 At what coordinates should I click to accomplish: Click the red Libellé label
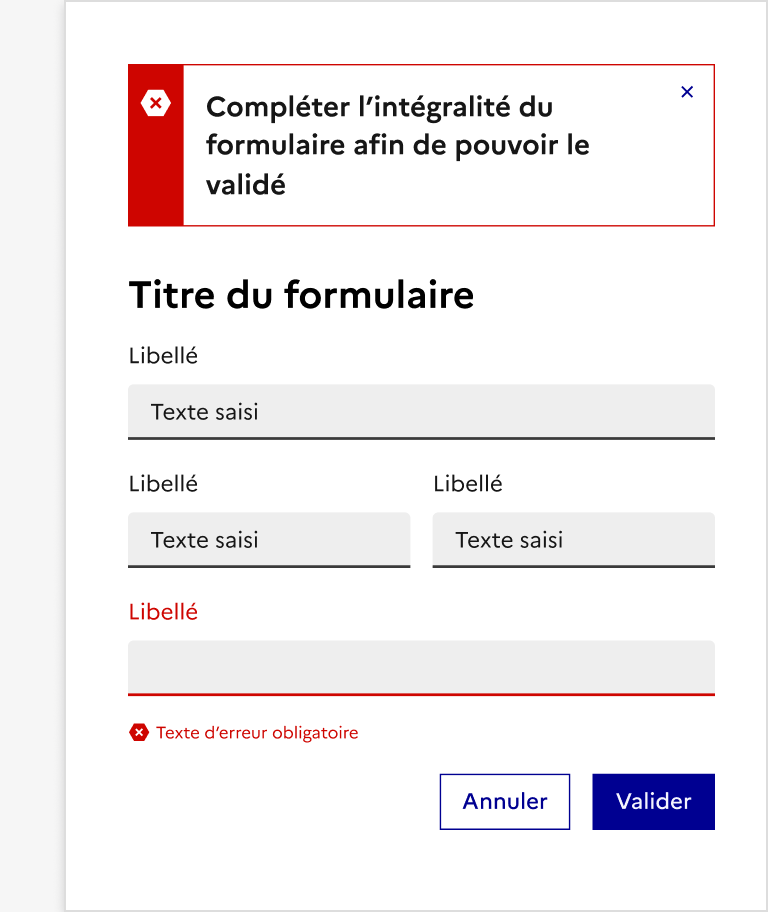[x=163, y=612]
